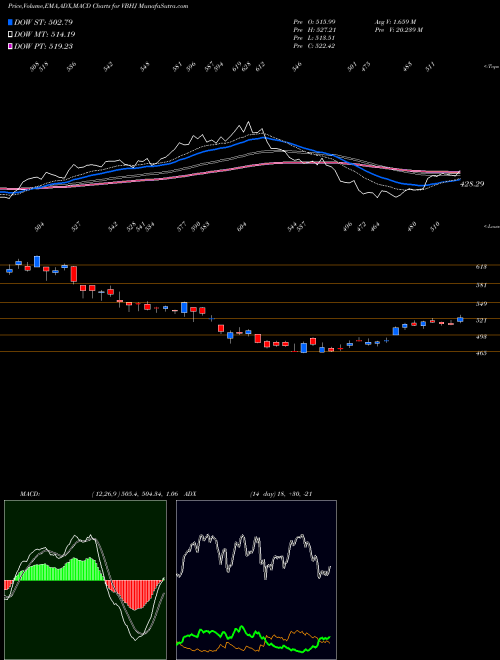Click the peak of the white price line
This screenshot has width=500, height=660.
248,122
